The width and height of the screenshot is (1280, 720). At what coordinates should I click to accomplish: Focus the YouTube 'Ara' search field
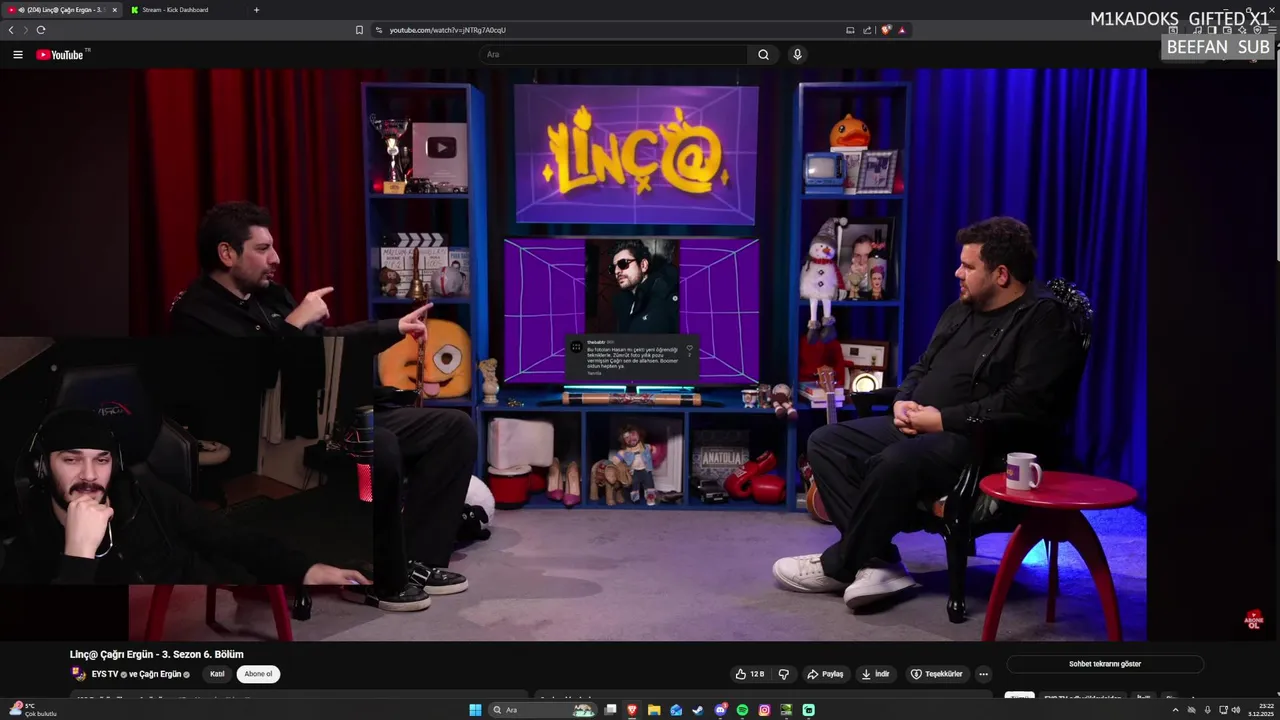[614, 55]
